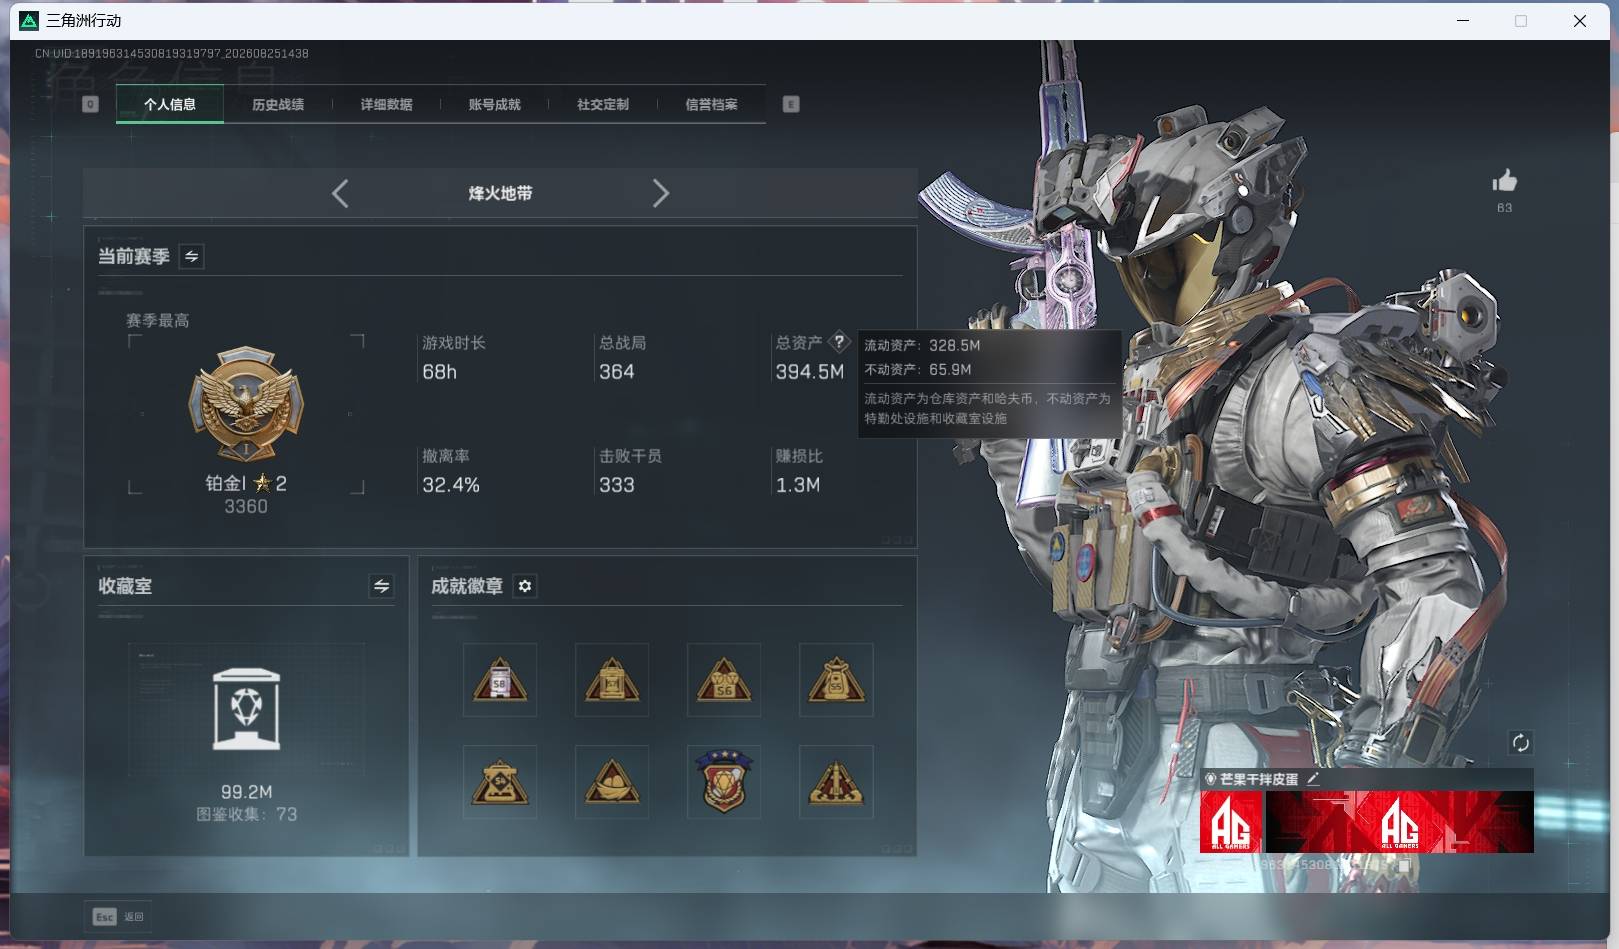Close the 三角洲行动 window

[x=1580, y=20]
